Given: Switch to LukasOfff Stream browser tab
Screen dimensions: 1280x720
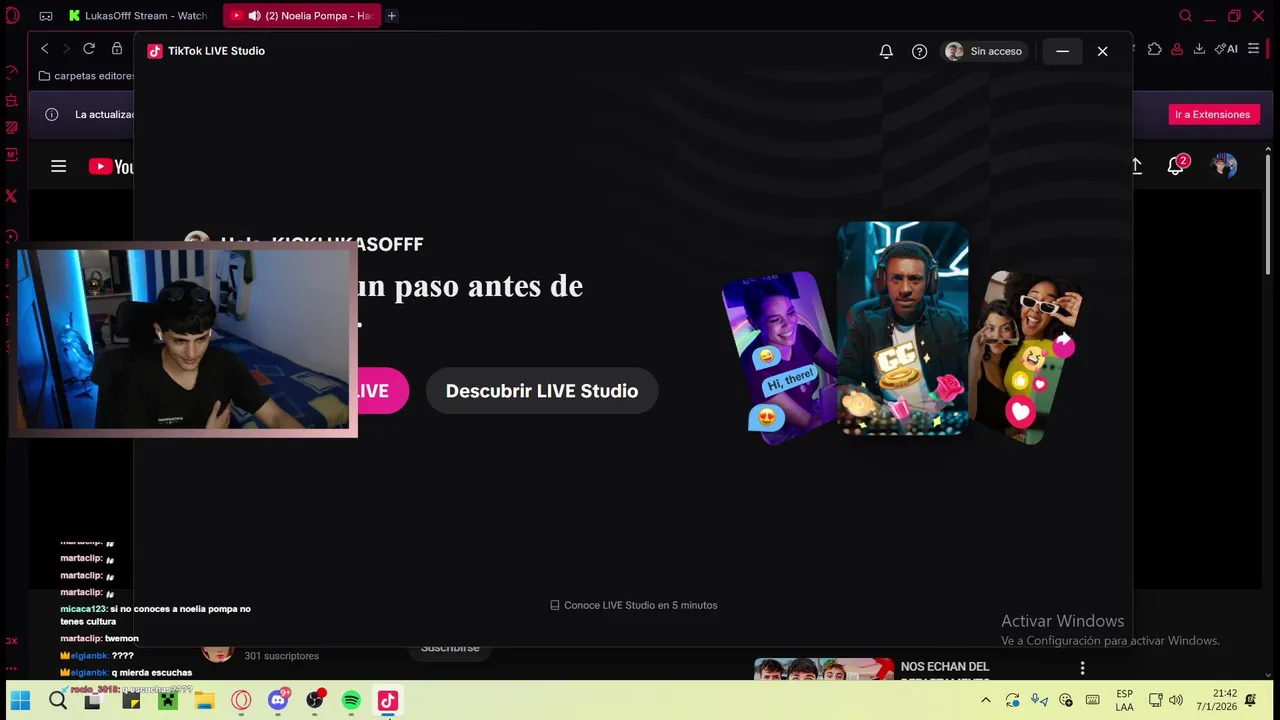Looking at the screenshot, I should [138, 16].
